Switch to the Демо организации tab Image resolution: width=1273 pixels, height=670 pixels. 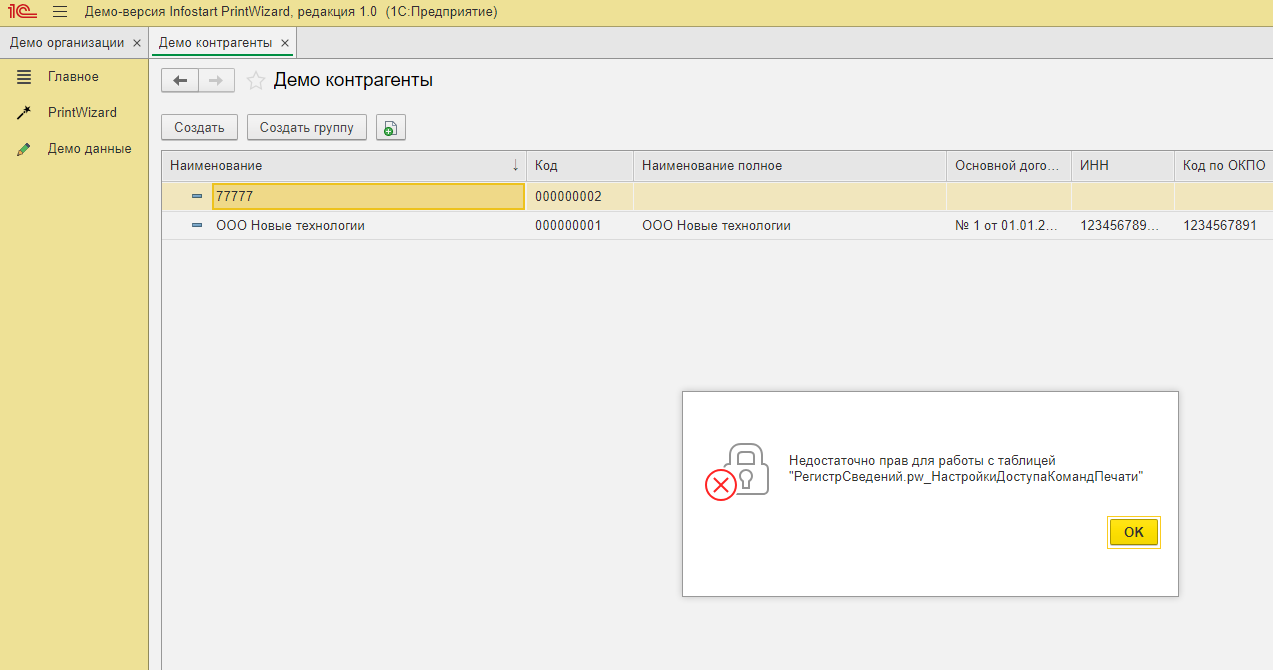[67, 43]
